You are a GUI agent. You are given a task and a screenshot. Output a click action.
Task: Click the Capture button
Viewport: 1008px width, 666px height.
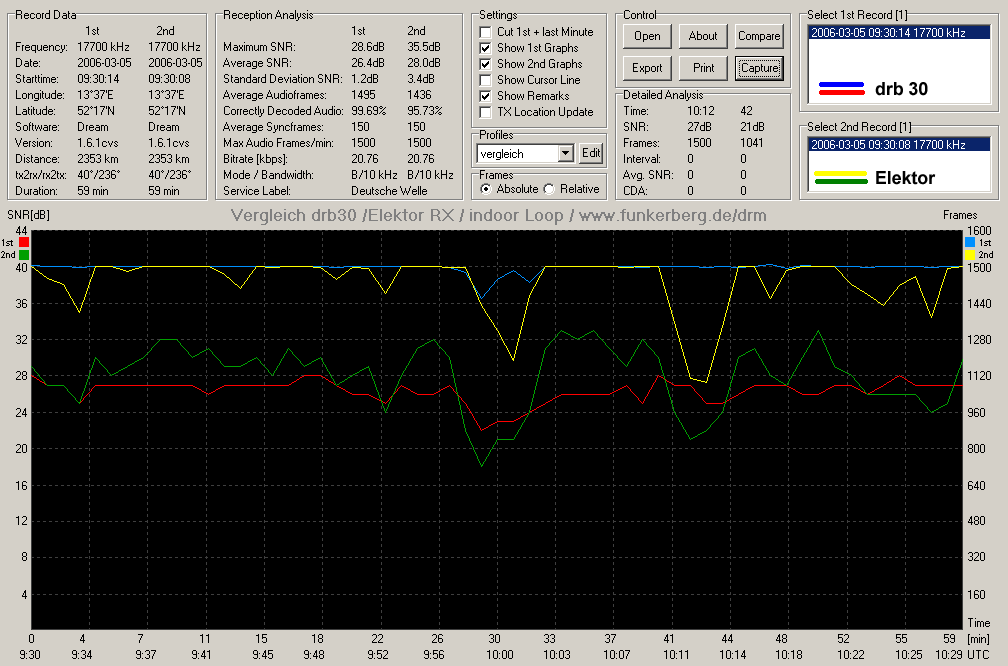click(x=759, y=68)
